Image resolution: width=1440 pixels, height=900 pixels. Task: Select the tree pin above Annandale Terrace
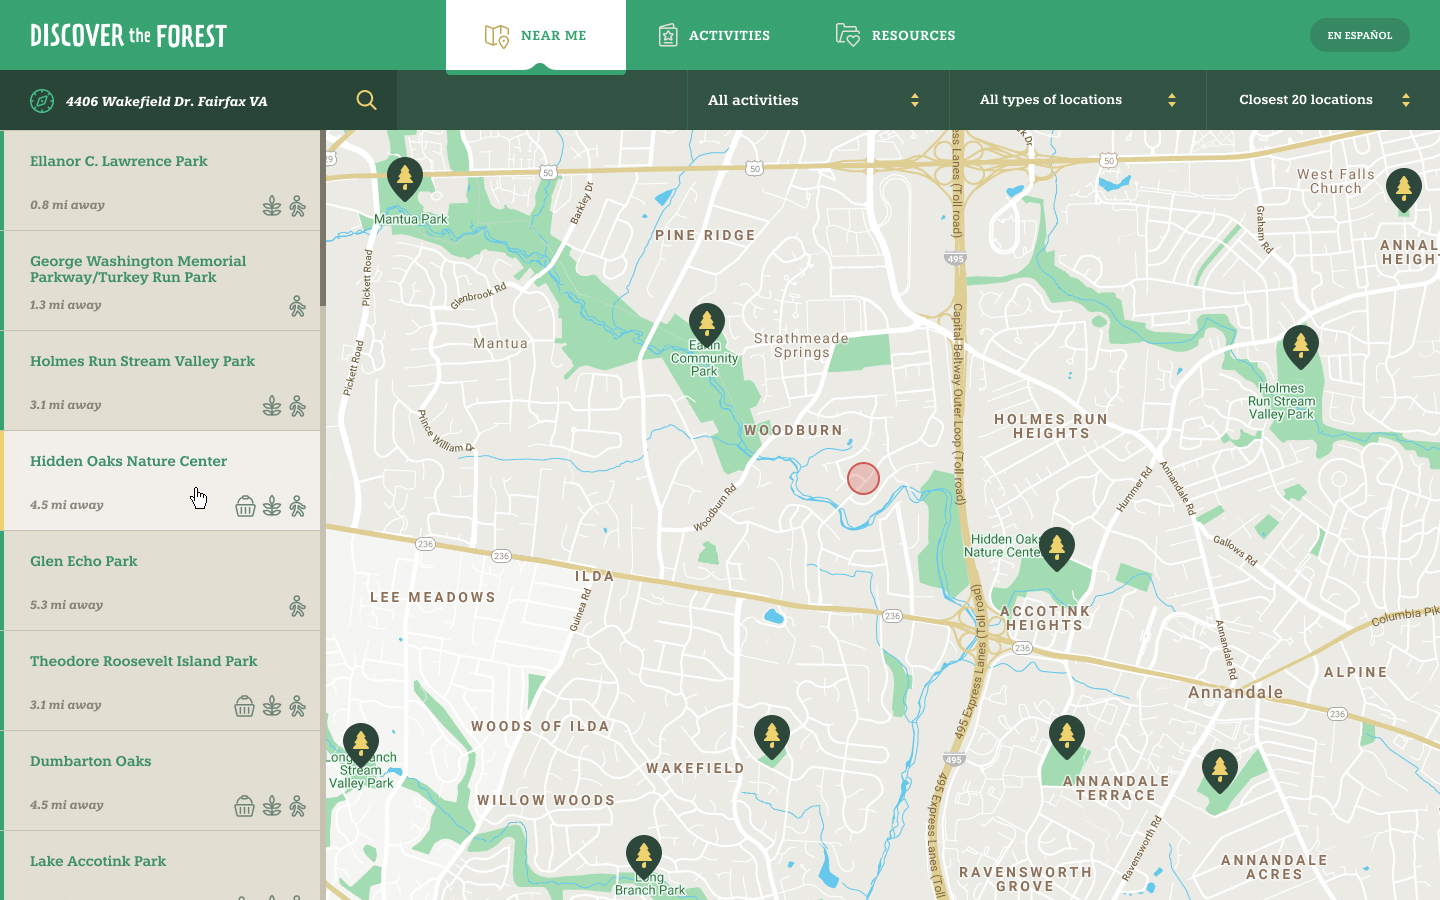tap(1067, 738)
